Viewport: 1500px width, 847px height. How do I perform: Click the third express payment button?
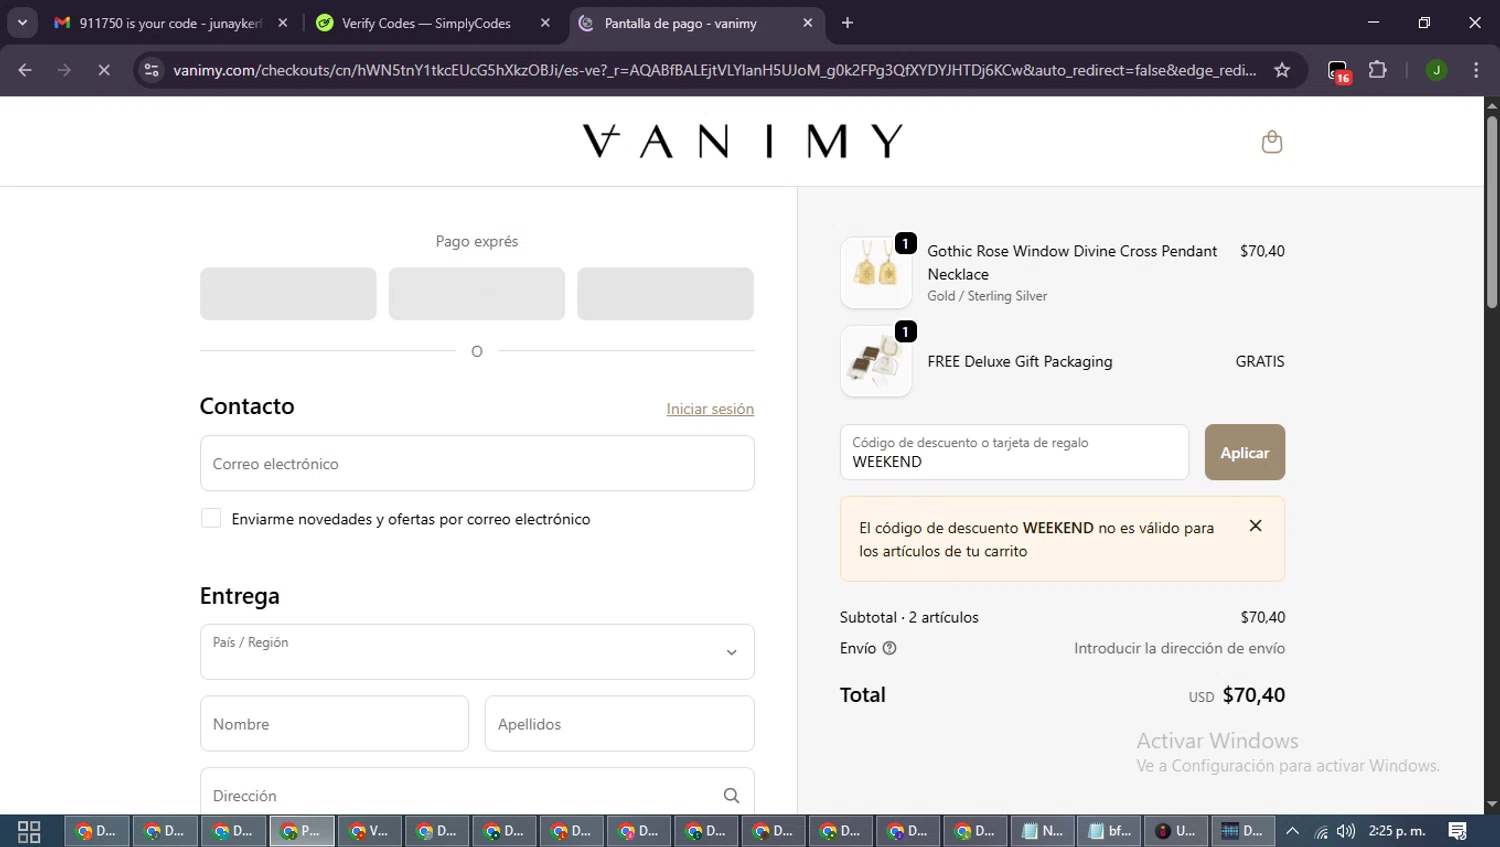click(665, 294)
